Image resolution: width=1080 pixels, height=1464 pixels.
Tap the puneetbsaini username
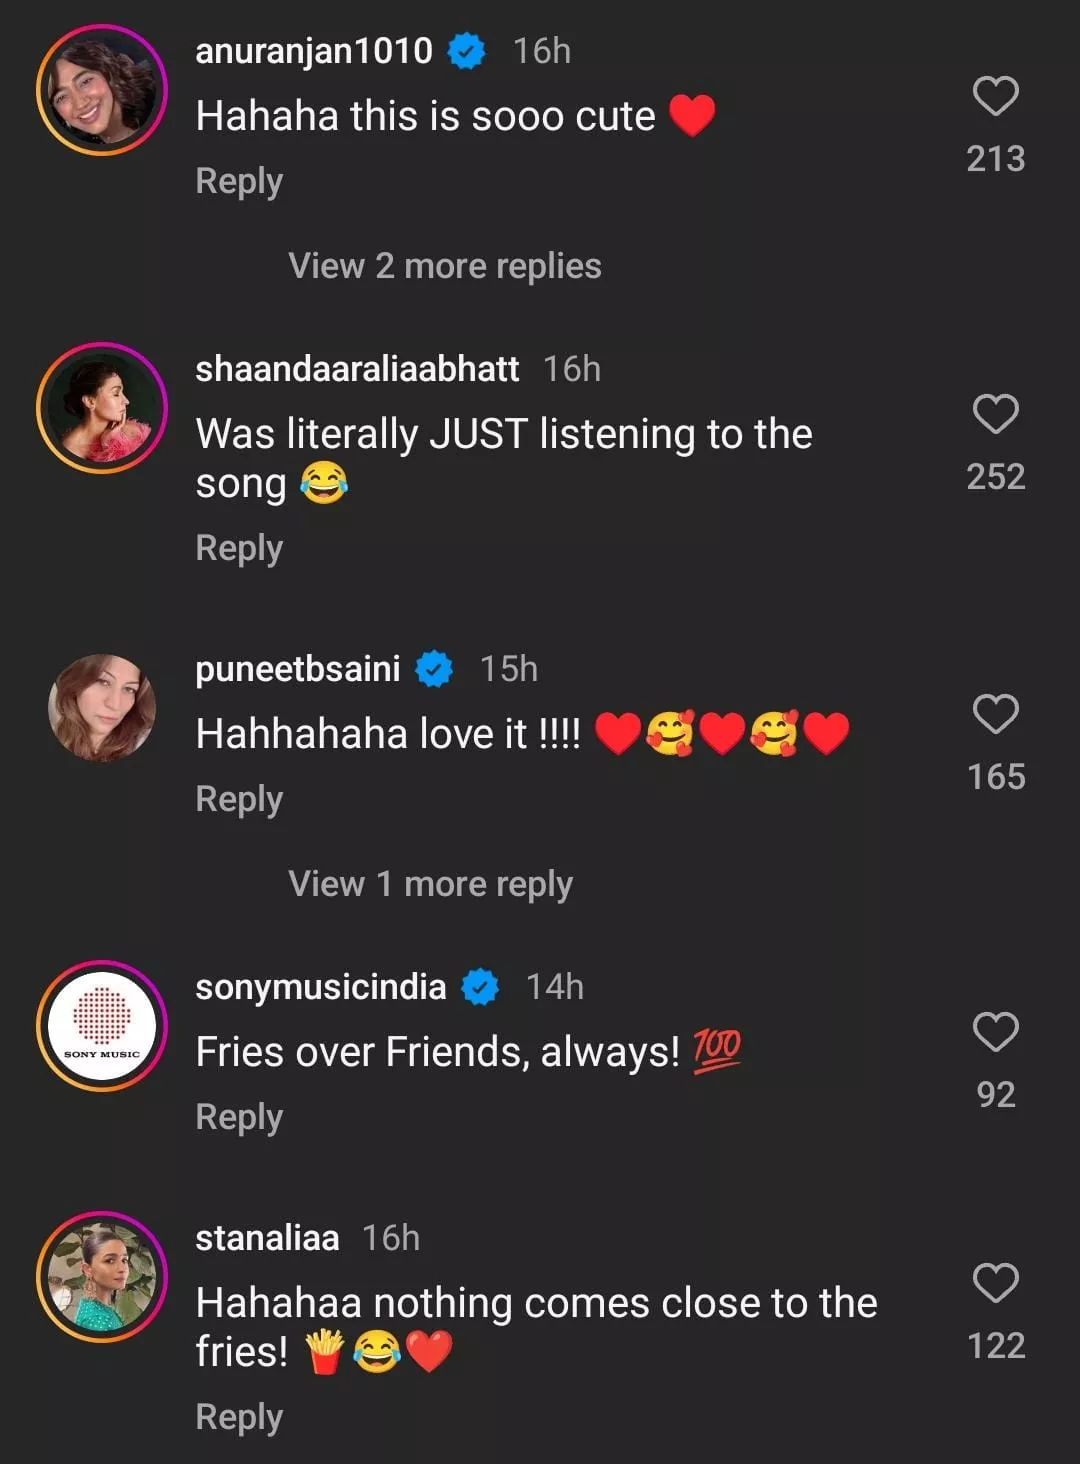[x=297, y=669]
